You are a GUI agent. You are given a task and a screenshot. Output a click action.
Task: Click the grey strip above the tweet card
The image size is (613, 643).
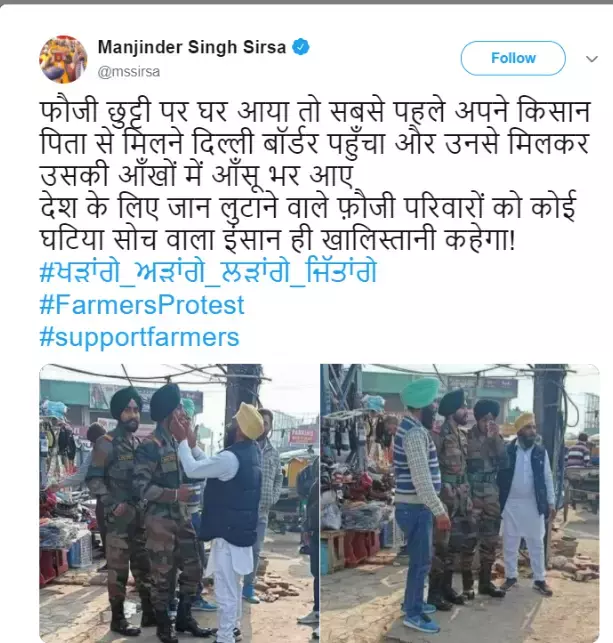pyautogui.click(x=306, y=2)
